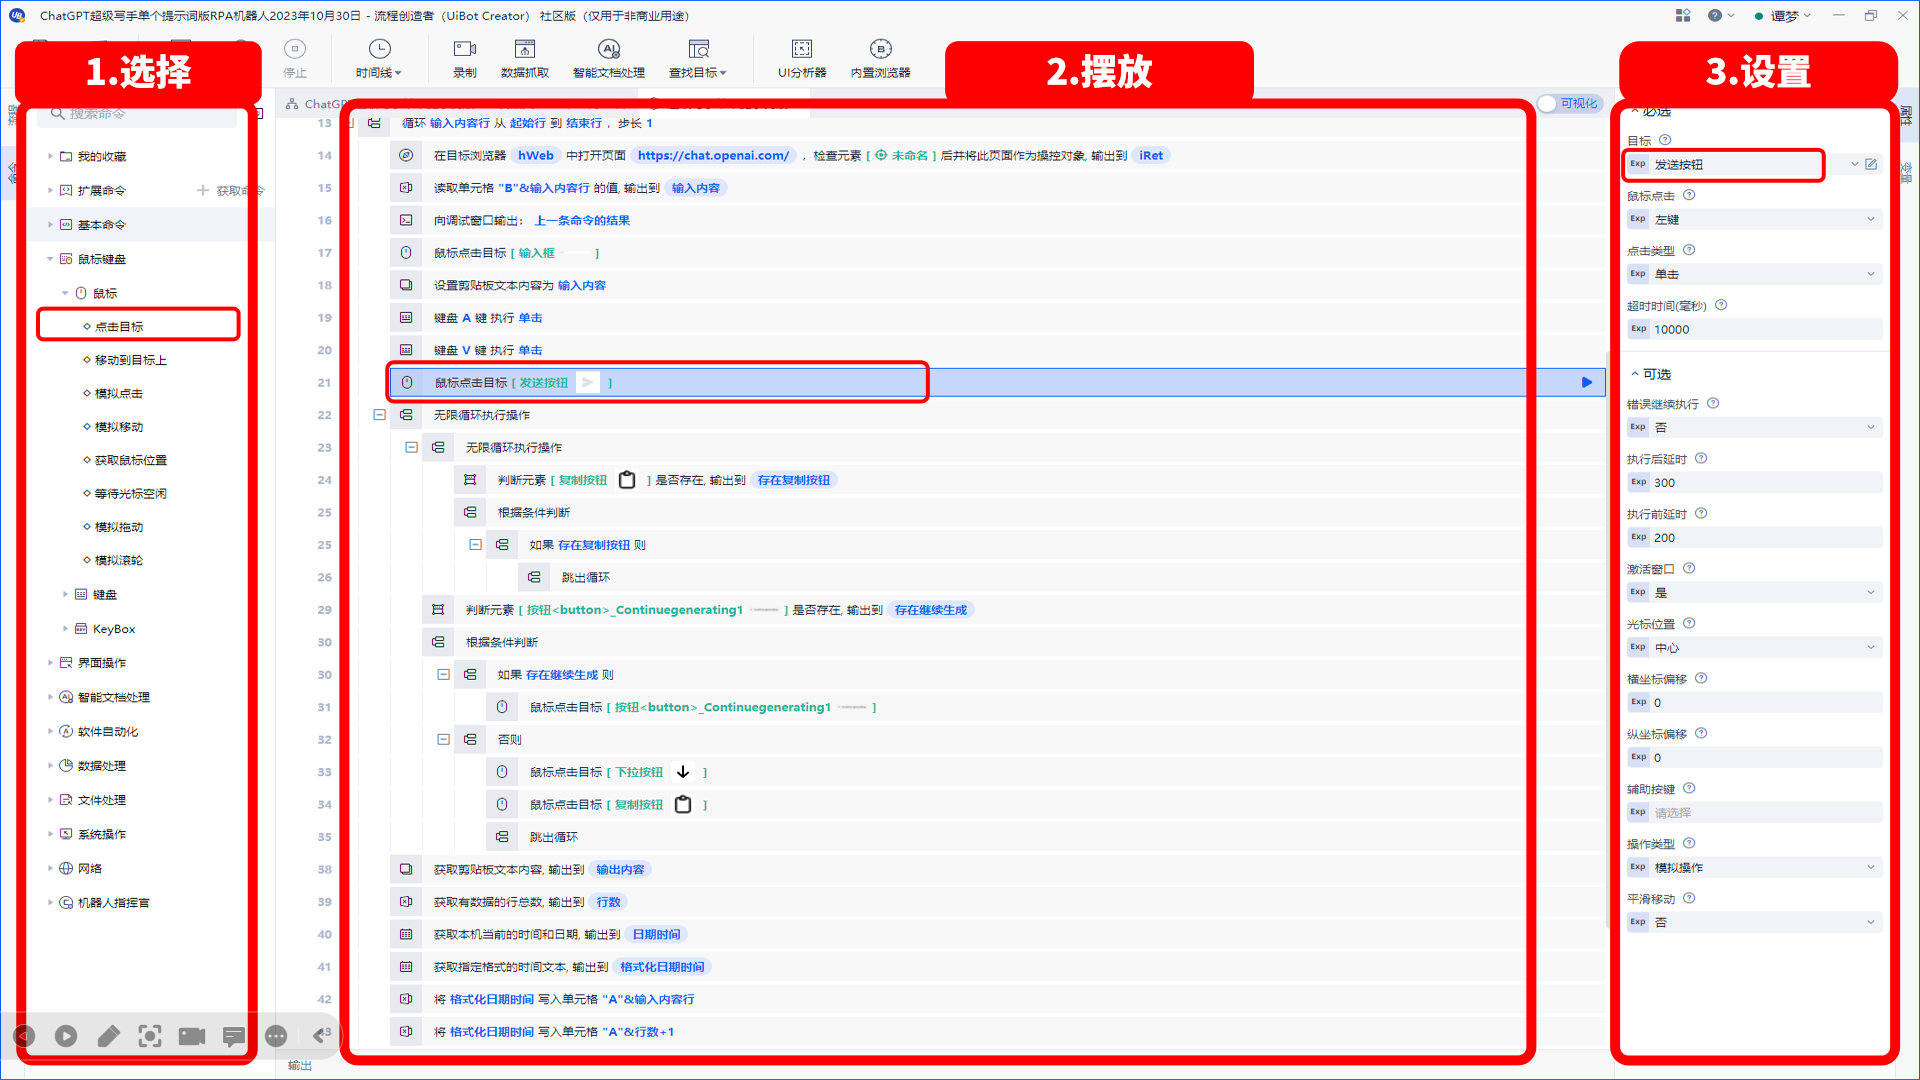
Task: Open the 错误继续执行 dropdown
Action: [1755, 427]
